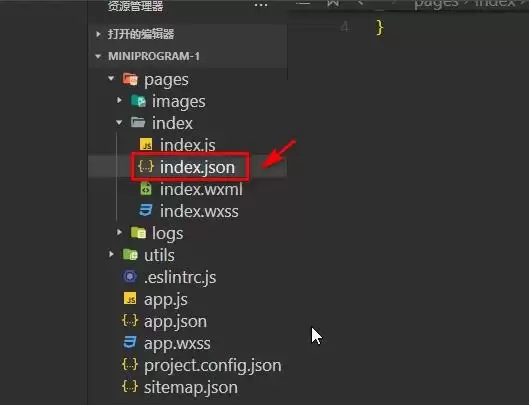Click the pages folder icon

point(130,79)
